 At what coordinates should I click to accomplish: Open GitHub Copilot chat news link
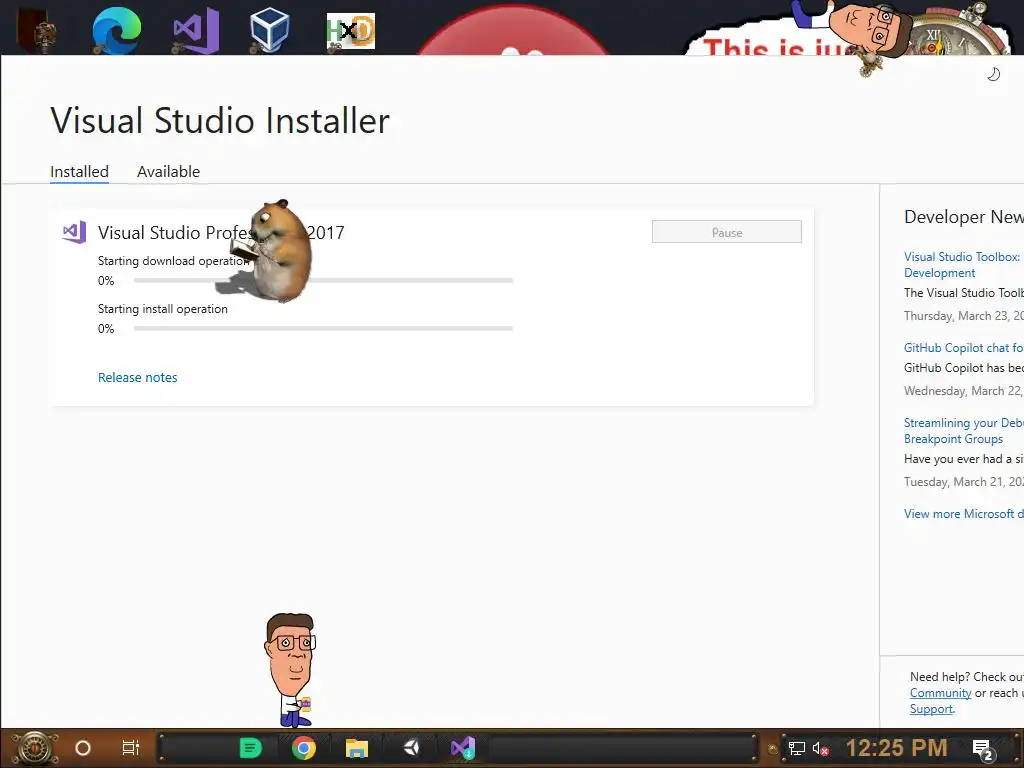(963, 348)
